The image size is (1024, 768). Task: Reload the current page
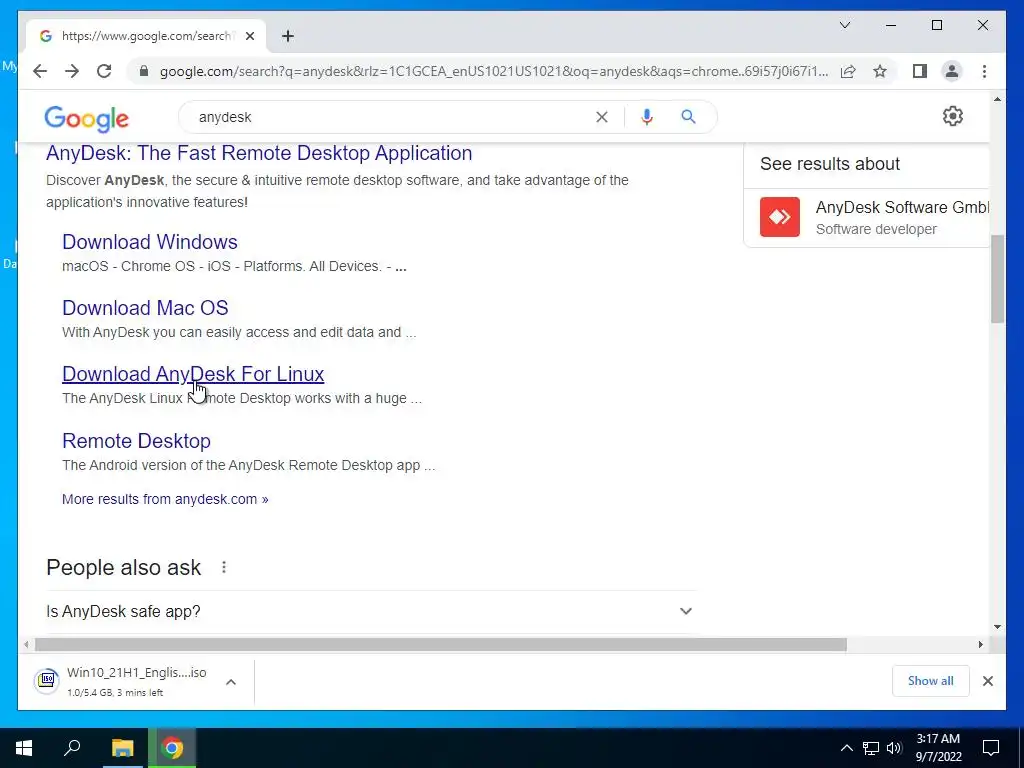tap(104, 71)
